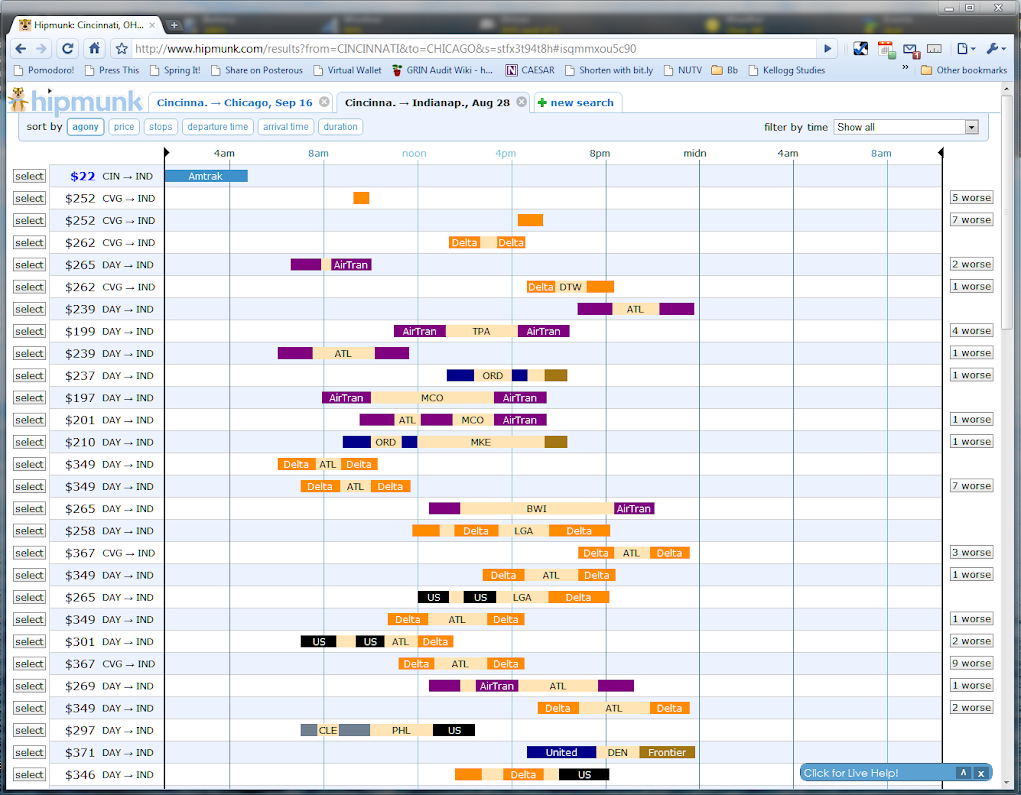Collapse the Live Help widget
This screenshot has height=795, width=1021.
[964, 773]
